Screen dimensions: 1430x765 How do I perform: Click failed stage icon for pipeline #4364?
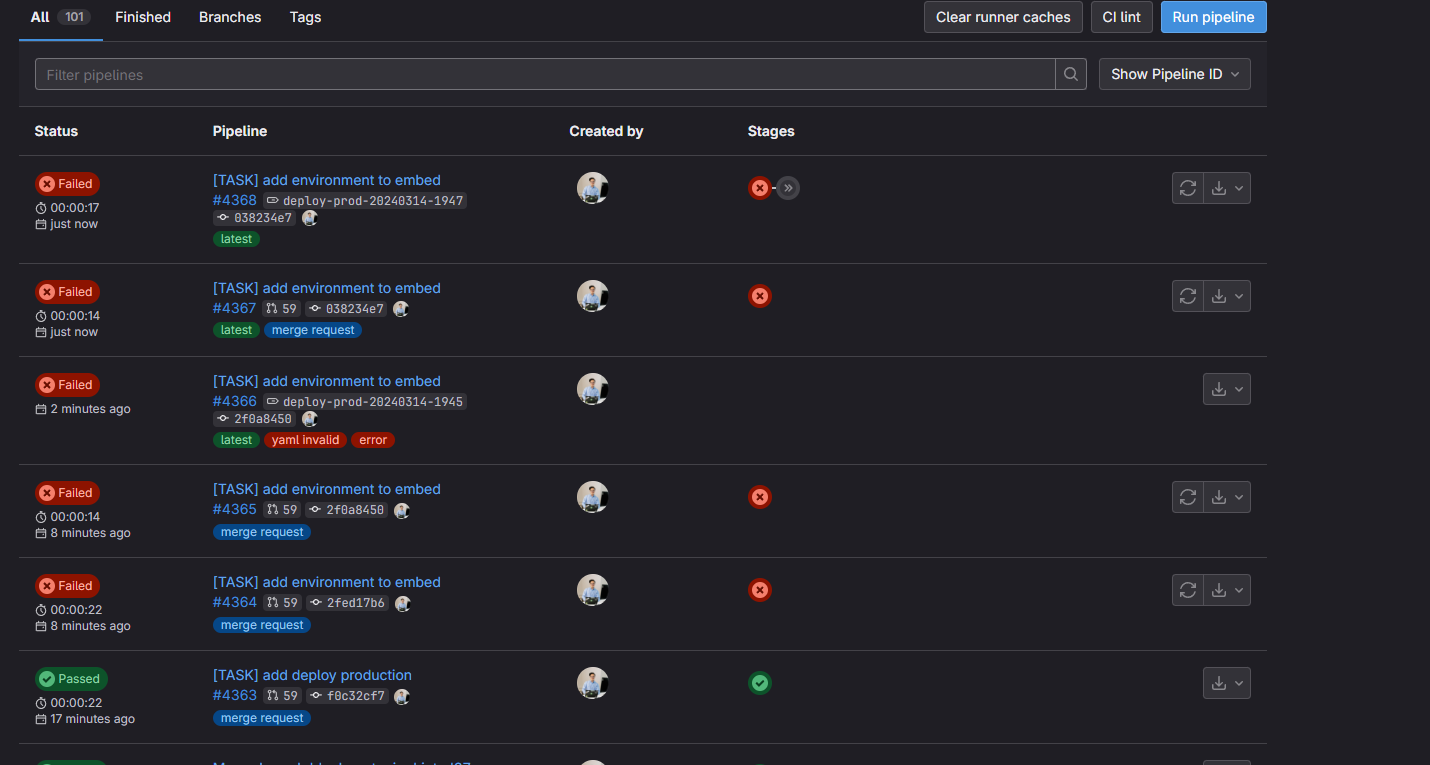[x=760, y=590]
